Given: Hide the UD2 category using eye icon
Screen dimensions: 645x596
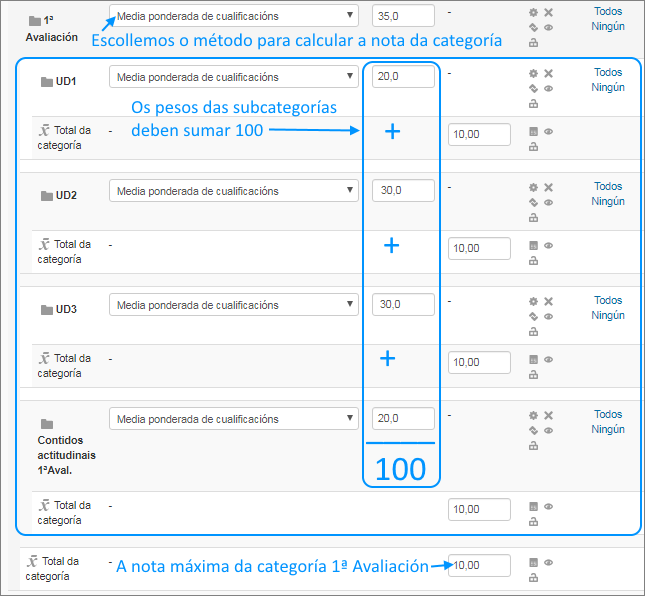Looking at the screenshot, I should pos(548,202).
